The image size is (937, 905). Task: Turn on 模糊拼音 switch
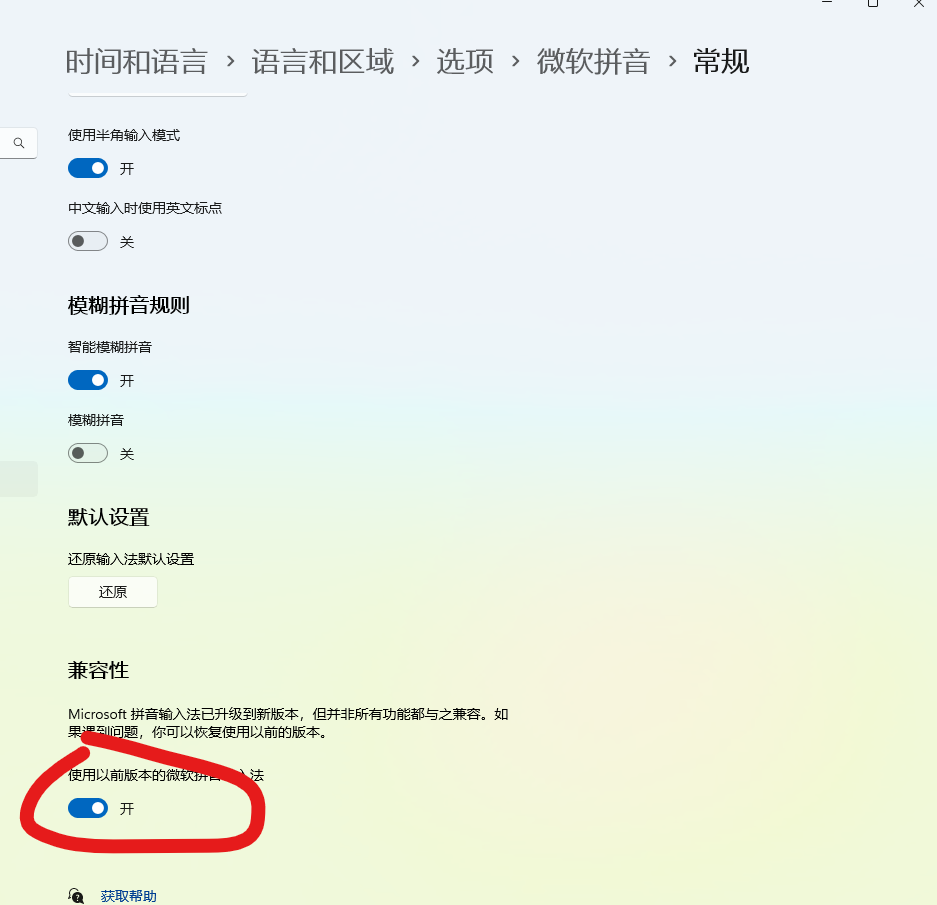(x=88, y=453)
